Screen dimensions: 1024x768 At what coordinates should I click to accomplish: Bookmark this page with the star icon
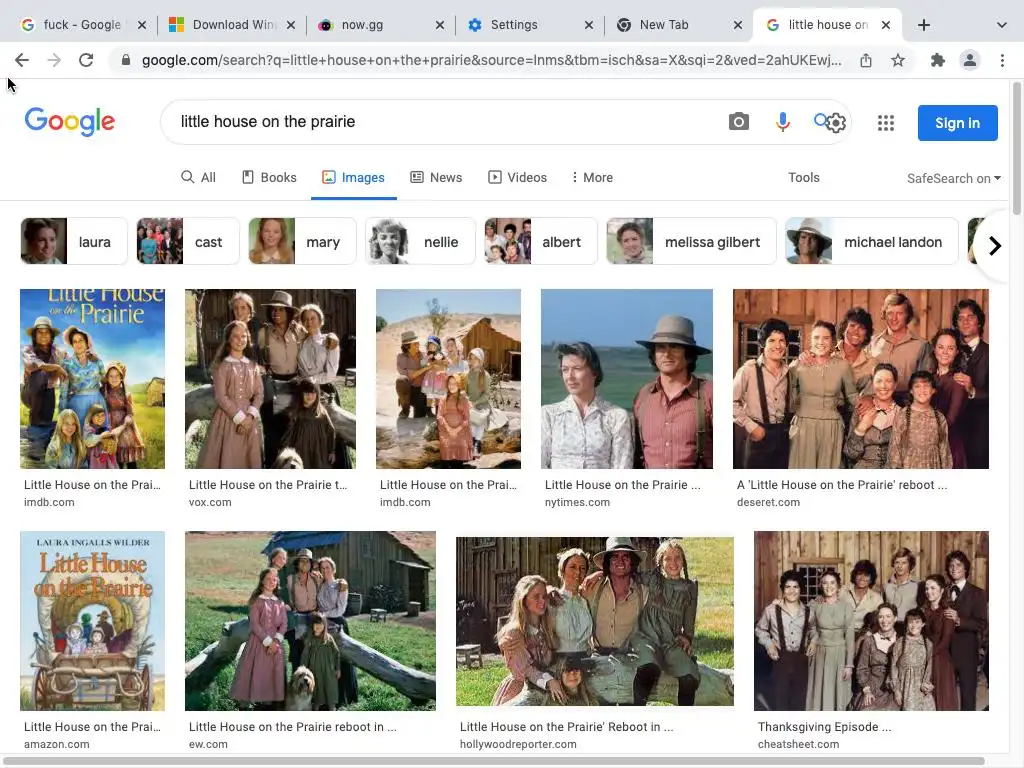[x=898, y=61]
